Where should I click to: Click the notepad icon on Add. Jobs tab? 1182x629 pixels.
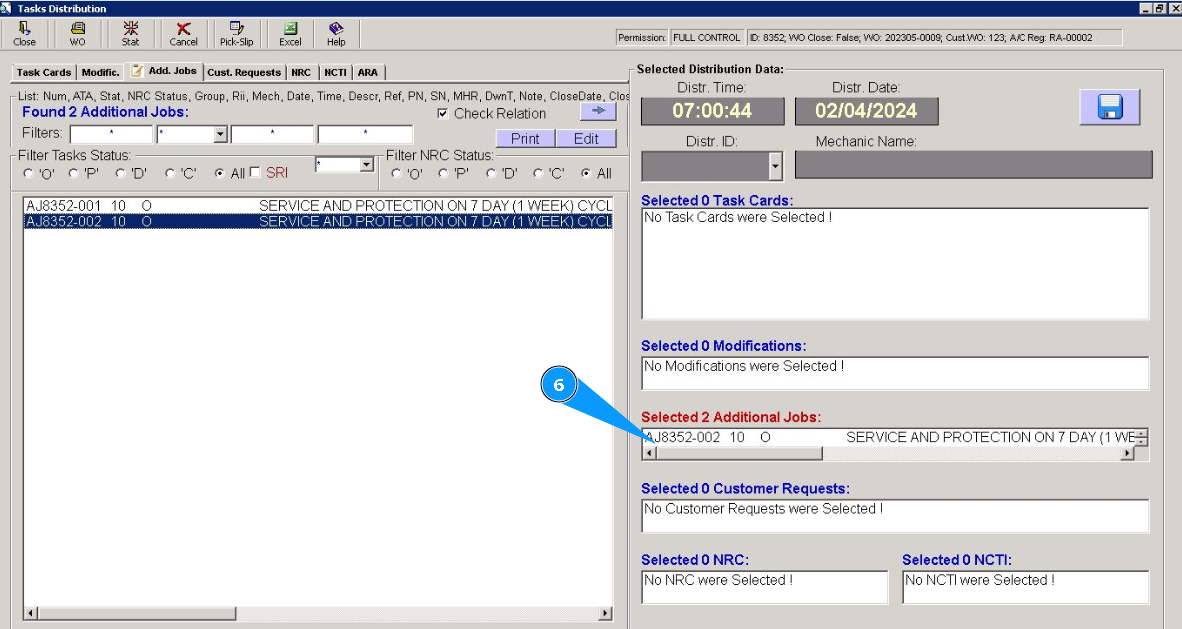136,70
